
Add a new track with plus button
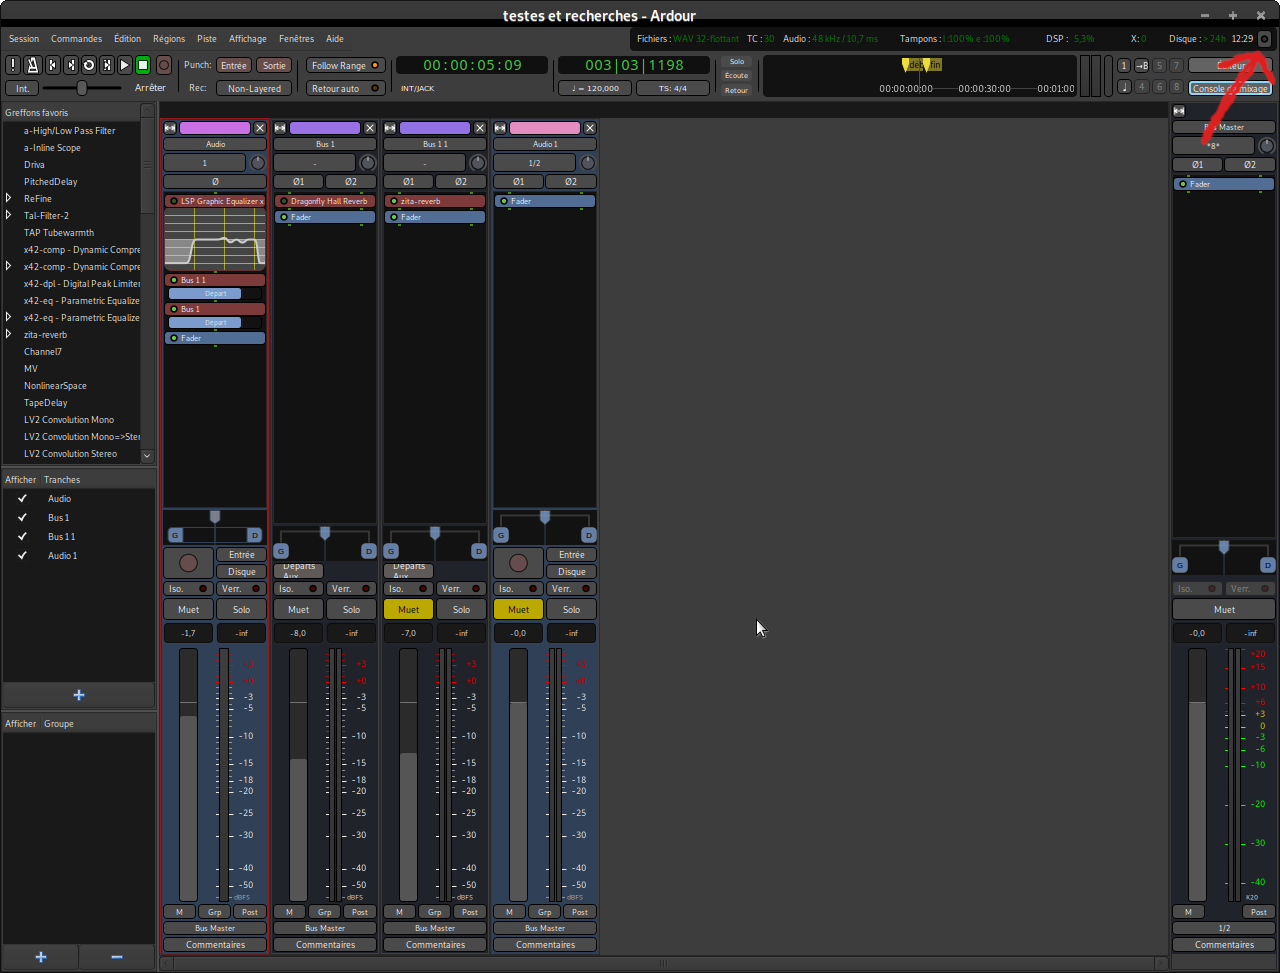click(79, 695)
